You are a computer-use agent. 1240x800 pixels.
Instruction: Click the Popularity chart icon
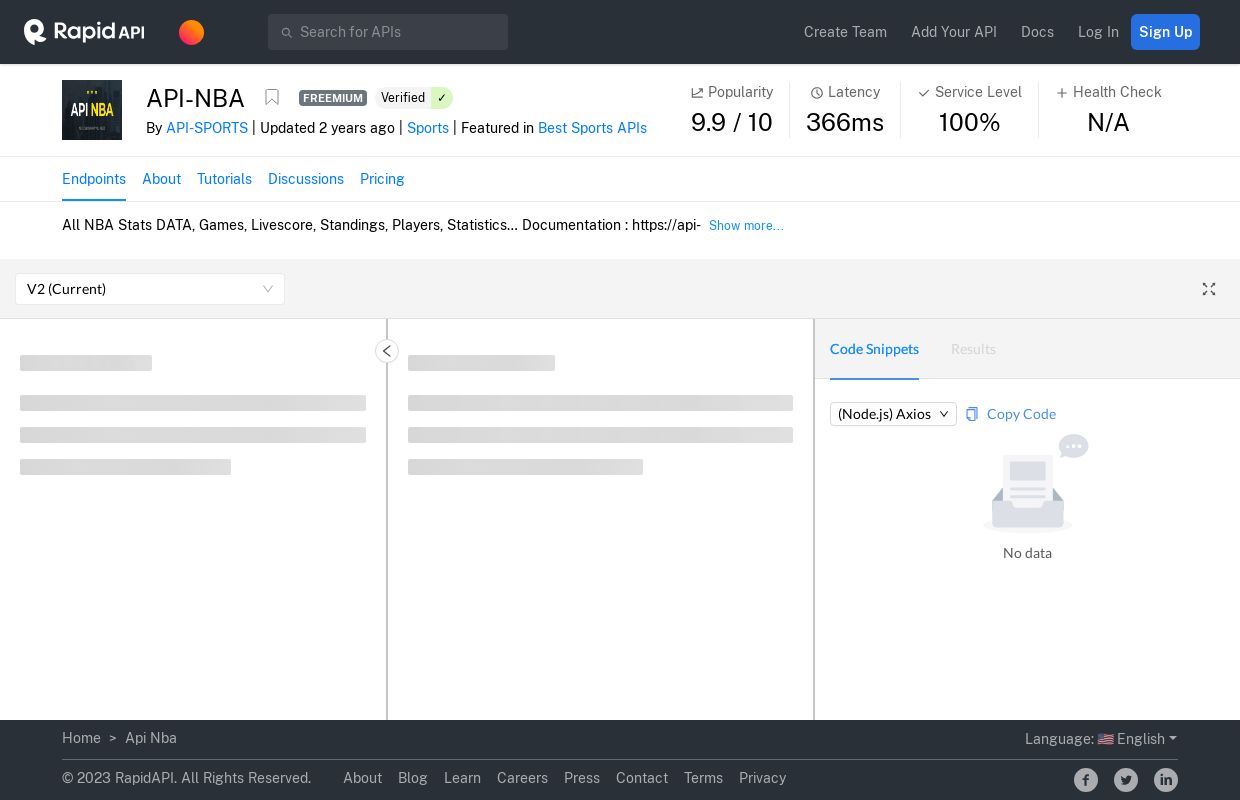click(697, 93)
